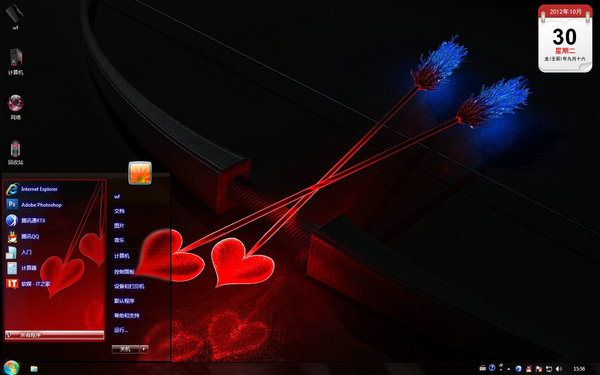The height and width of the screenshot is (375, 600).
Task: Open the volume speaker tray icon
Action: coord(559,368)
